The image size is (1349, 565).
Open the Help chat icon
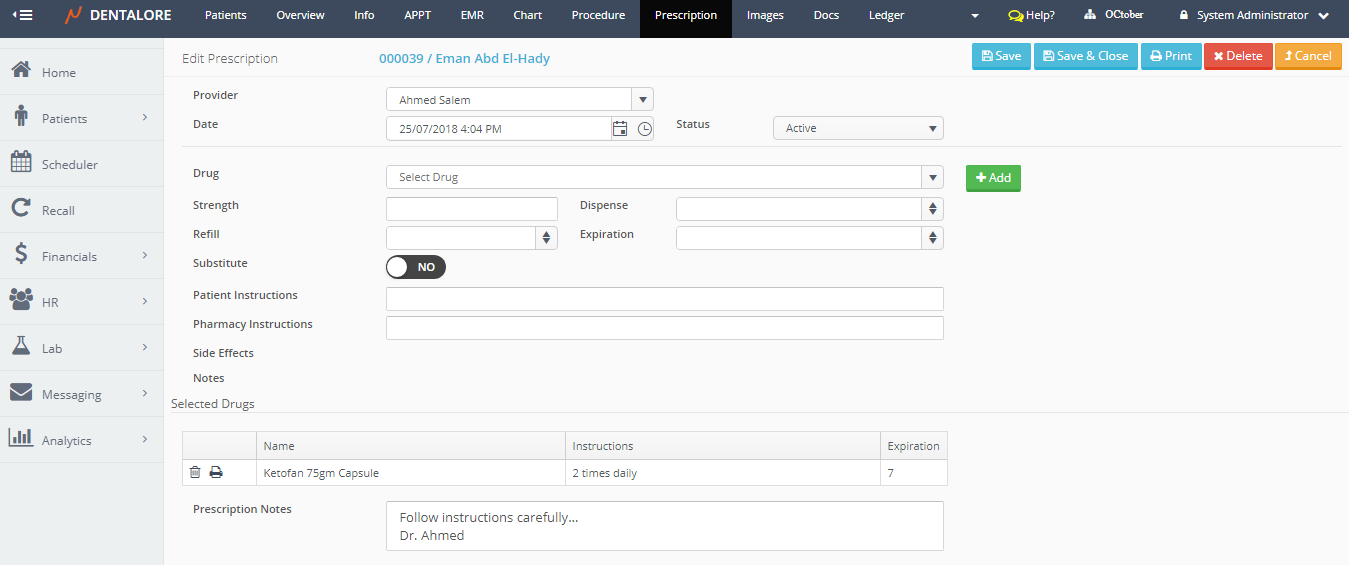tap(1016, 16)
